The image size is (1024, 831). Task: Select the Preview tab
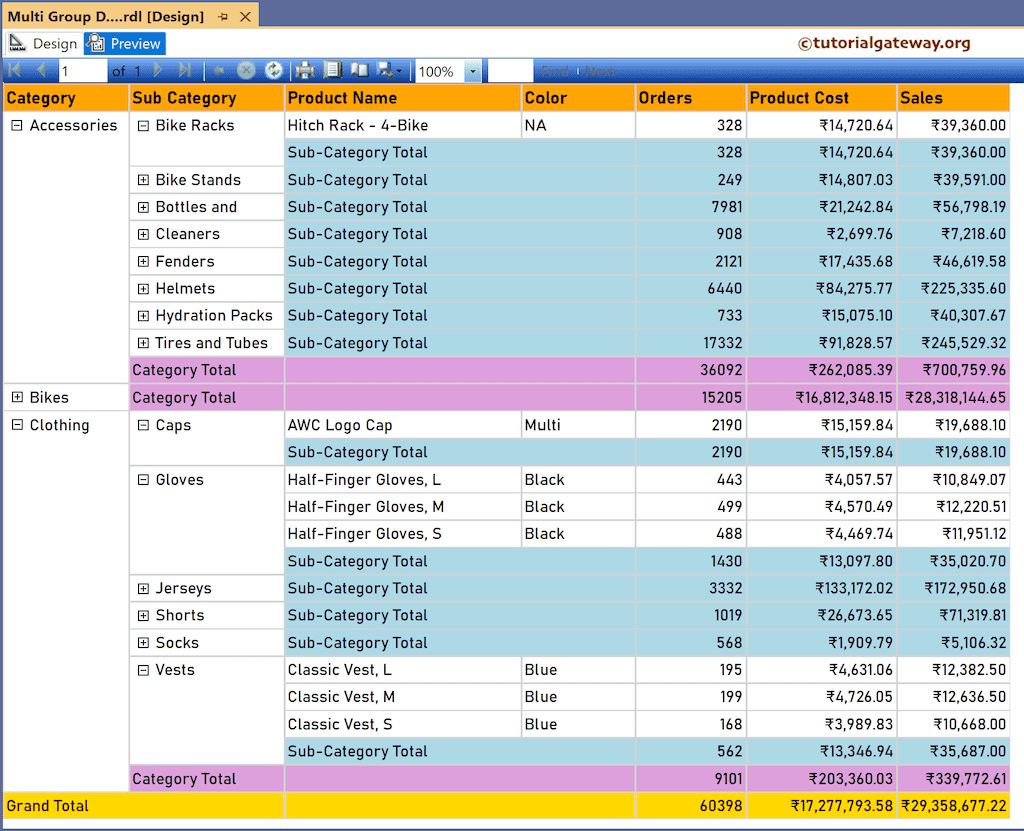point(123,43)
